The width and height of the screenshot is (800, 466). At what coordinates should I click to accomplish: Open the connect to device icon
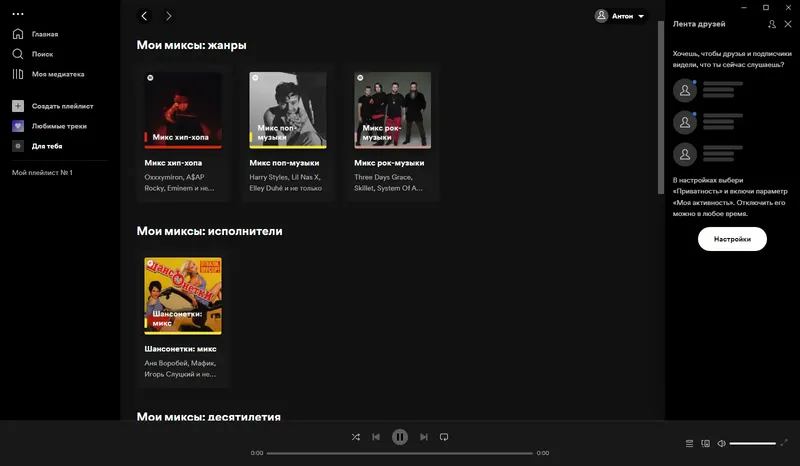706,444
